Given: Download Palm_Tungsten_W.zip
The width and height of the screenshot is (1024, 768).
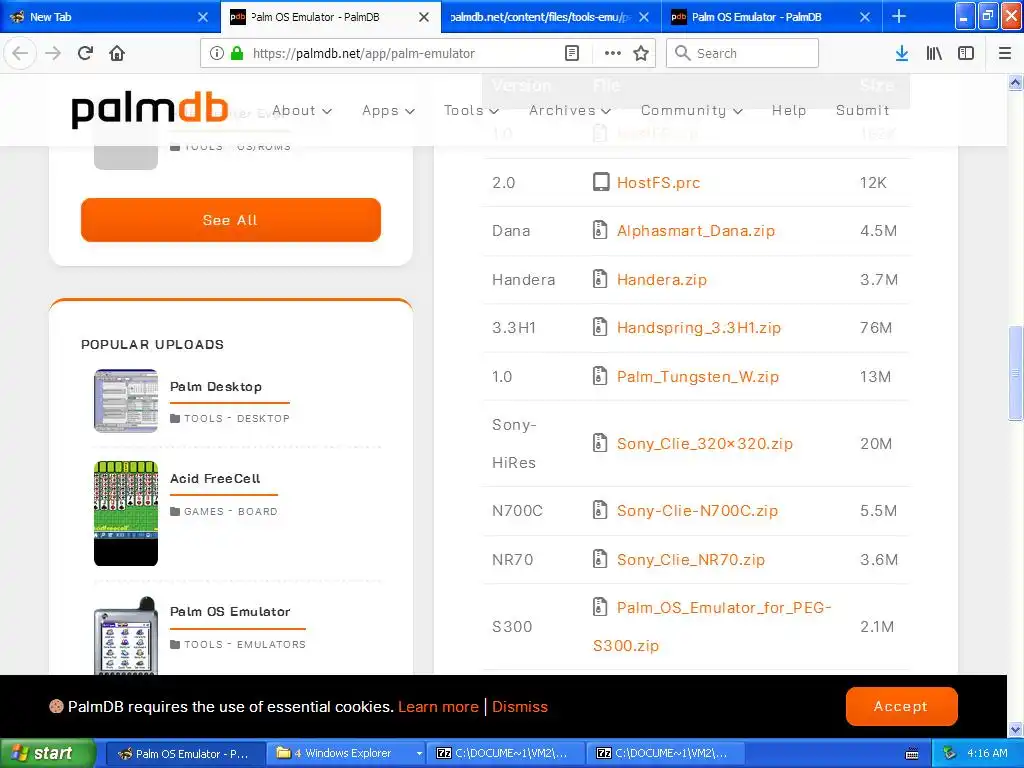Looking at the screenshot, I should (x=697, y=377).
